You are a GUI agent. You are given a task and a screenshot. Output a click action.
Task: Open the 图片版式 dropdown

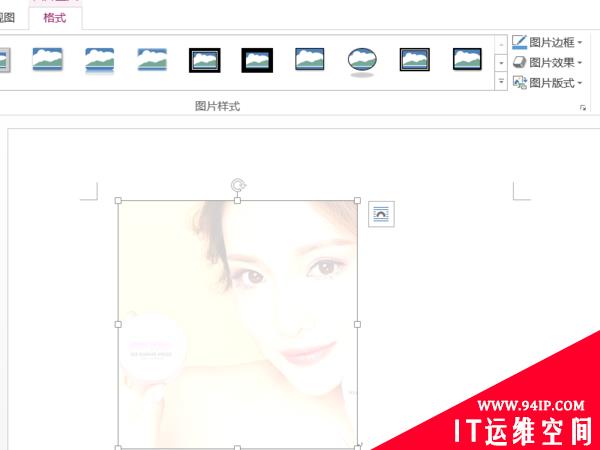[548, 83]
